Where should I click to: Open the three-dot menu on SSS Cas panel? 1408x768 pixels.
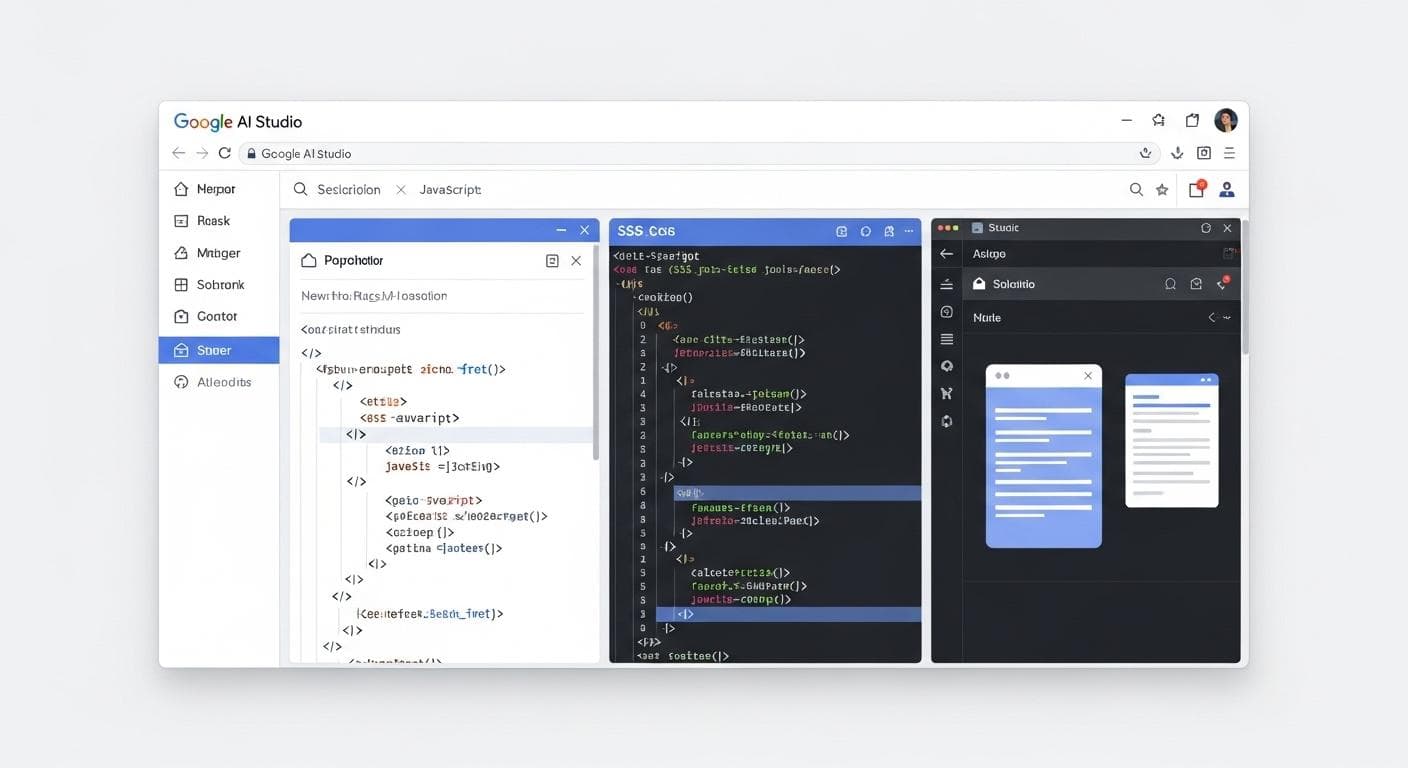pyautogui.click(x=908, y=230)
